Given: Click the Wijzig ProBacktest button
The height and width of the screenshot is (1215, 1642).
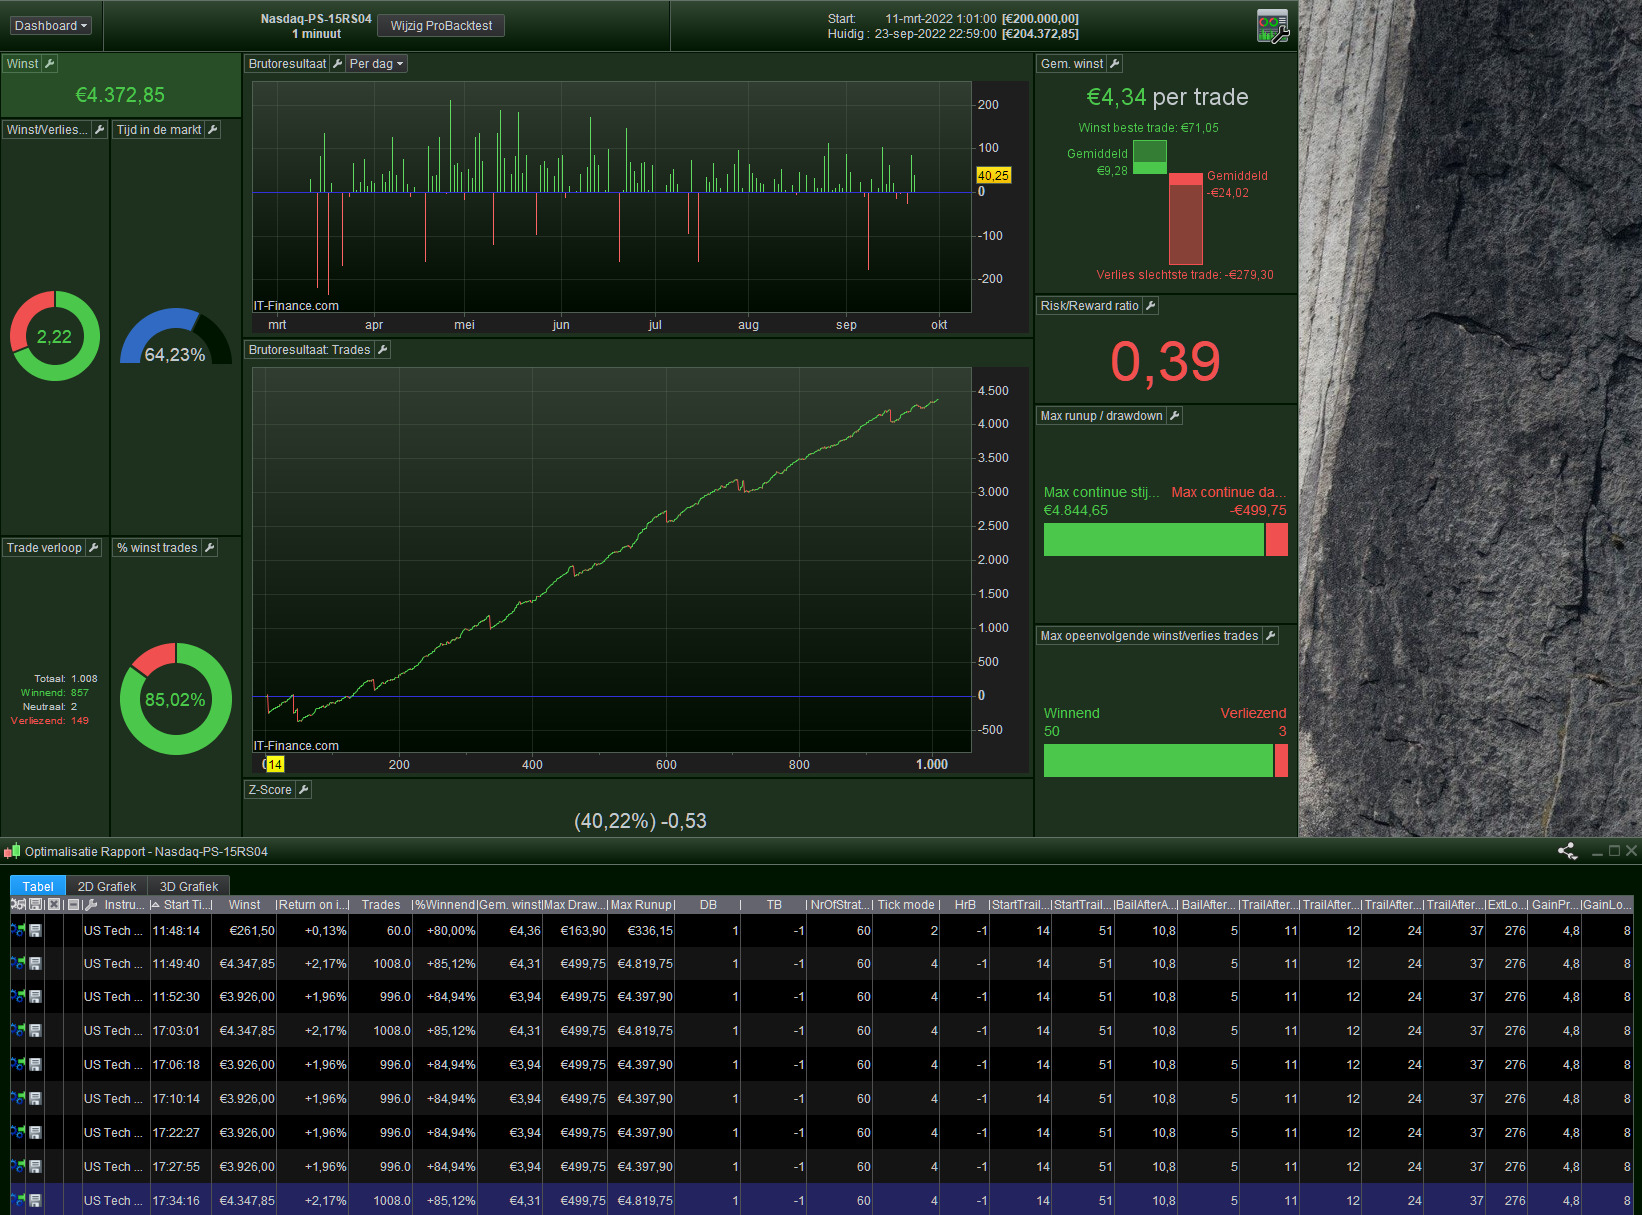Looking at the screenshot, I should coord(441,26).
